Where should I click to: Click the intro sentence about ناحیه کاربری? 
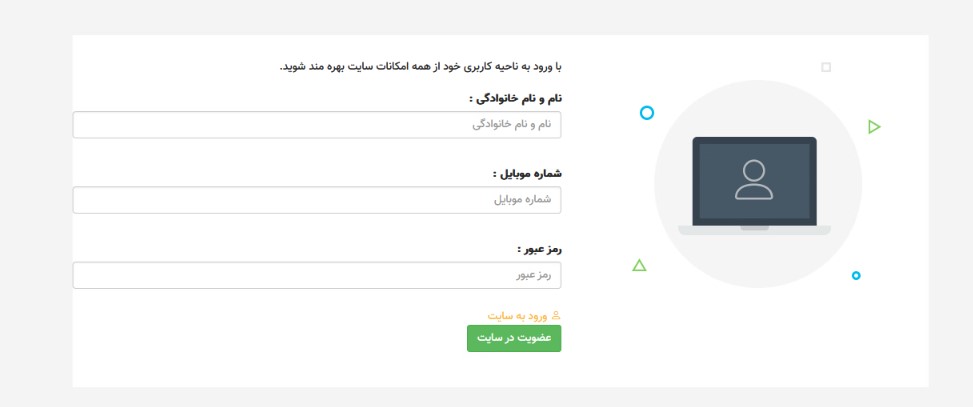tap(420, 66)
